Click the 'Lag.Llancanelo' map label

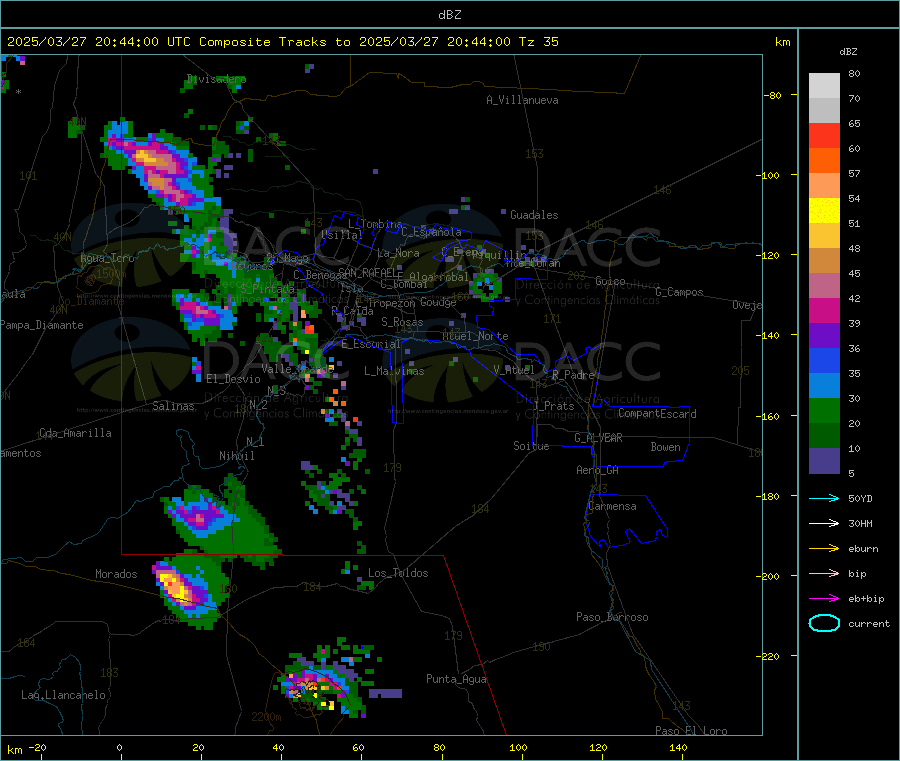pos(64,695)
